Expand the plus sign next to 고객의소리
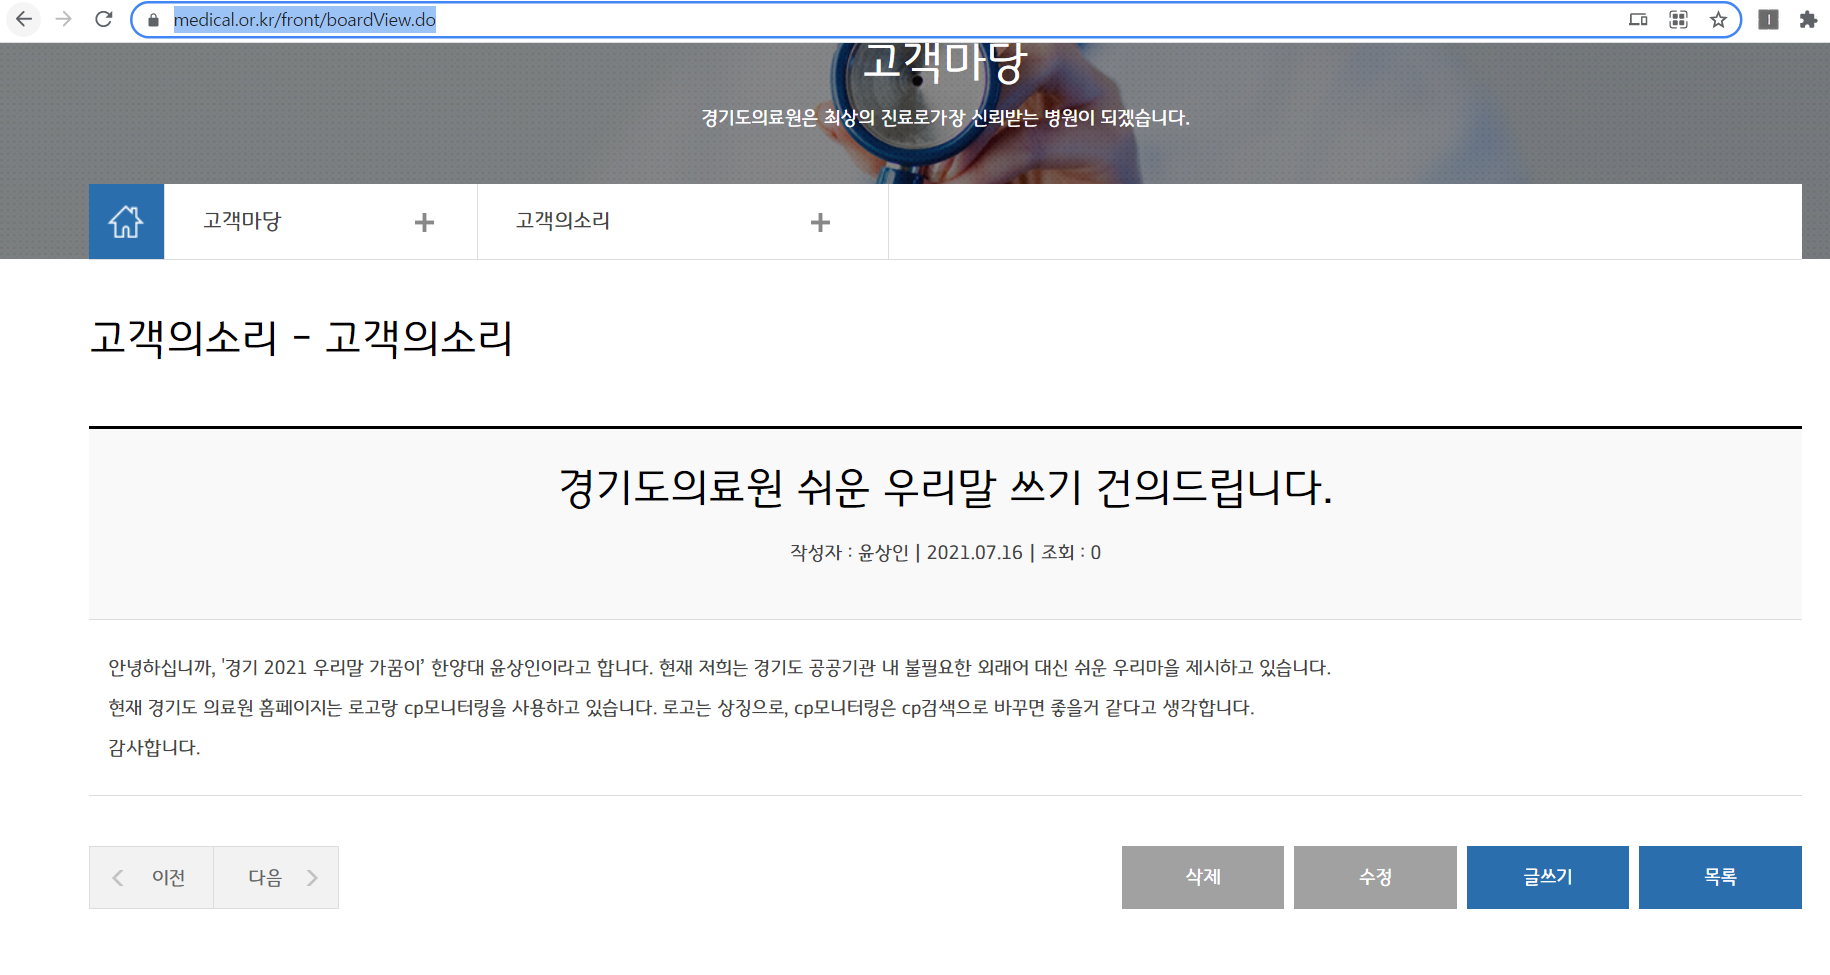 point(820,222)
